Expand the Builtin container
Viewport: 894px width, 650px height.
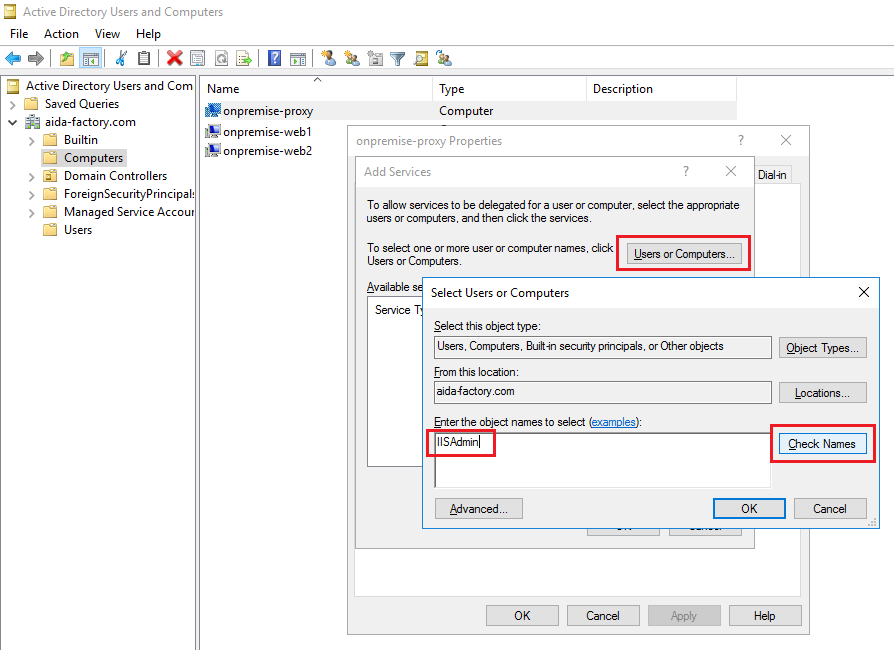click(x=31, y=139)
